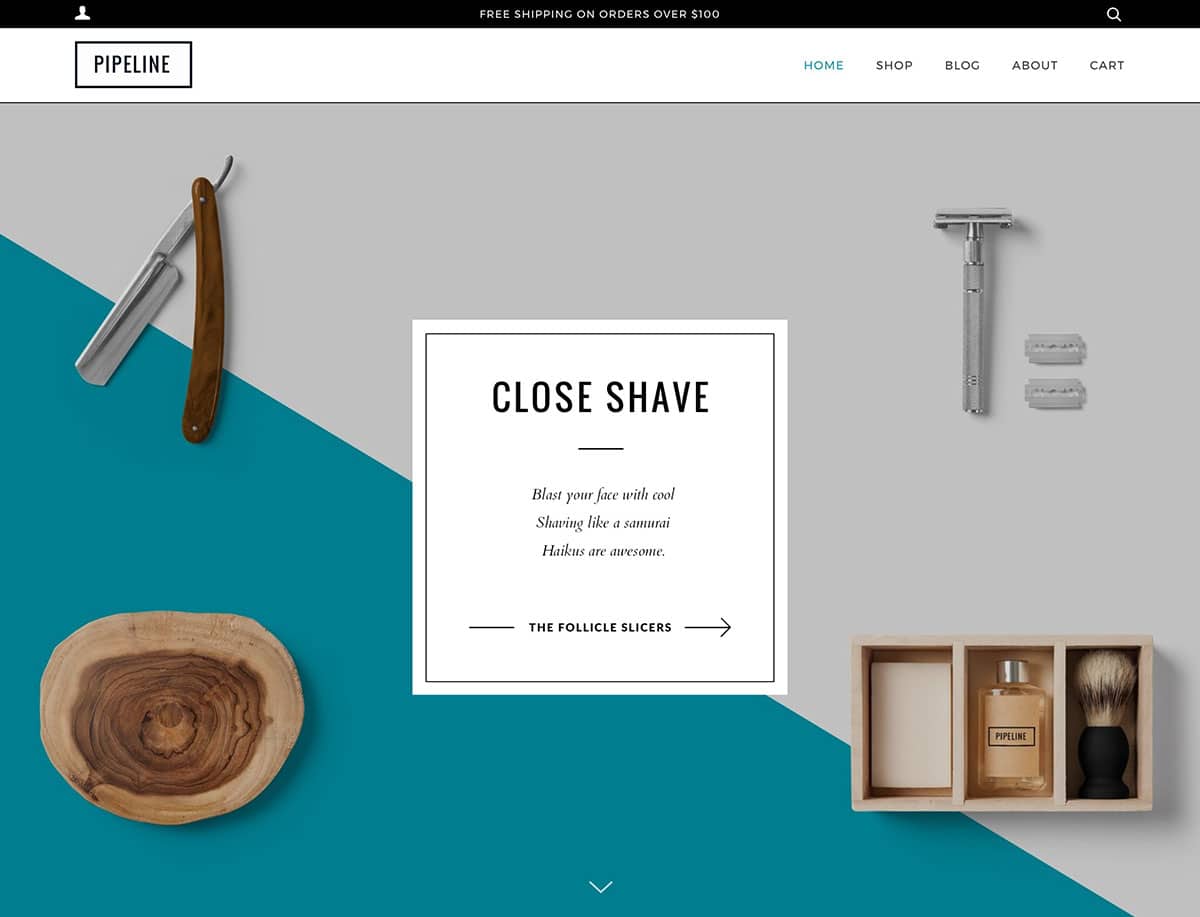
Task: Open the ABOUT menu item
Action: pyautogui.click(x=1035, y=65)
